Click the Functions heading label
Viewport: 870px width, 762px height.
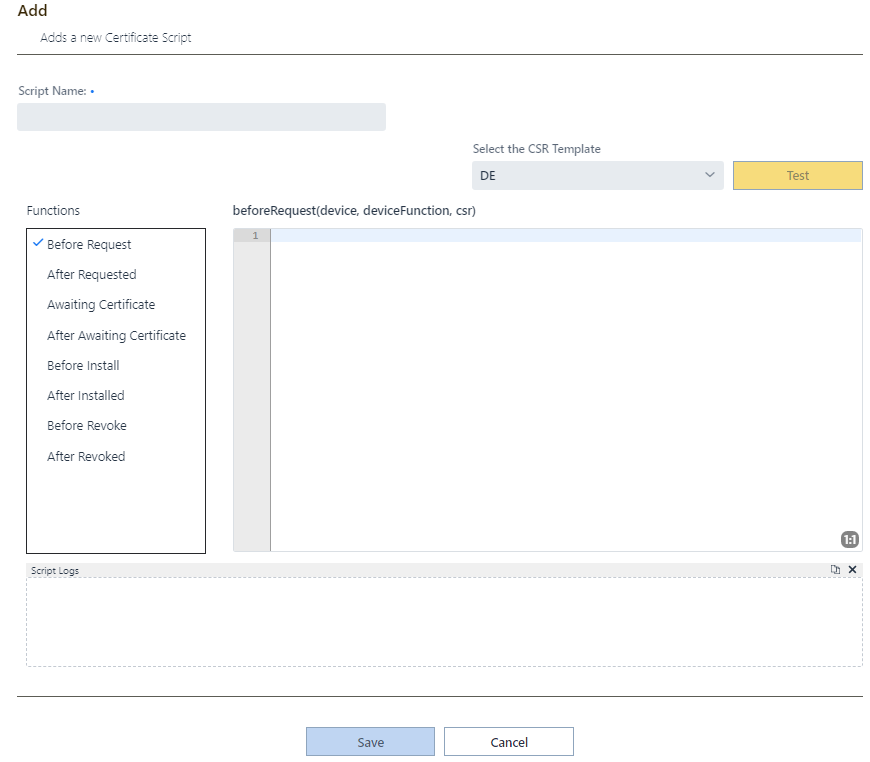(53, 211)
